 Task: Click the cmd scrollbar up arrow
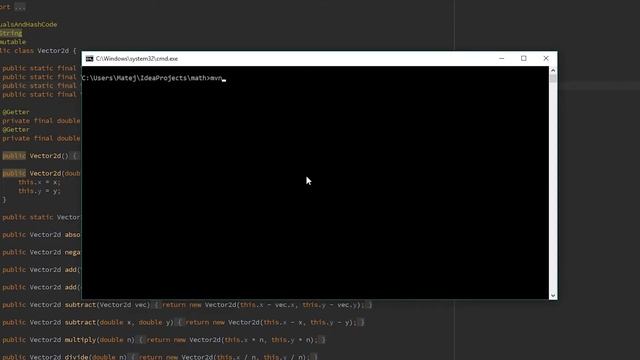[x=553, y=70]
